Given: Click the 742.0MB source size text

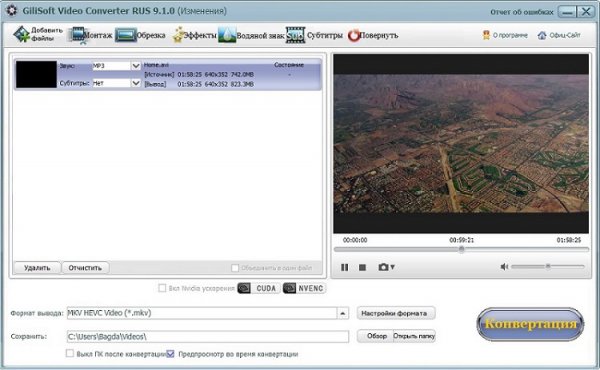Looking at the screenshot, I should tap(242, 74).
